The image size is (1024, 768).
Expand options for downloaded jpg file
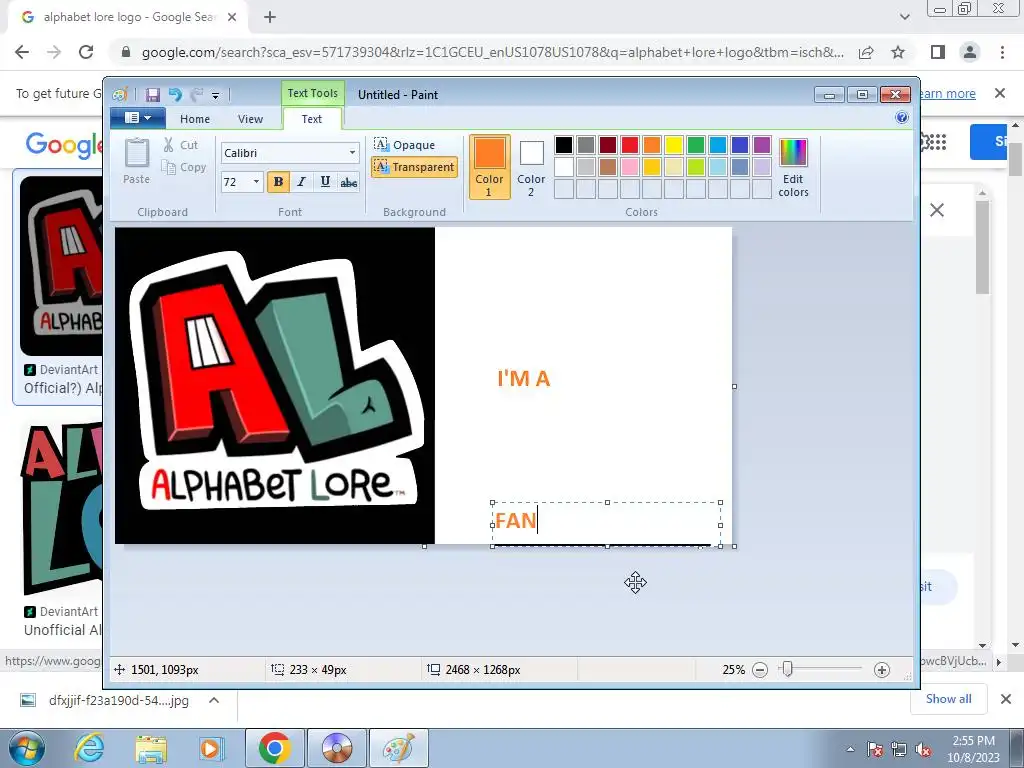[214, 701]
